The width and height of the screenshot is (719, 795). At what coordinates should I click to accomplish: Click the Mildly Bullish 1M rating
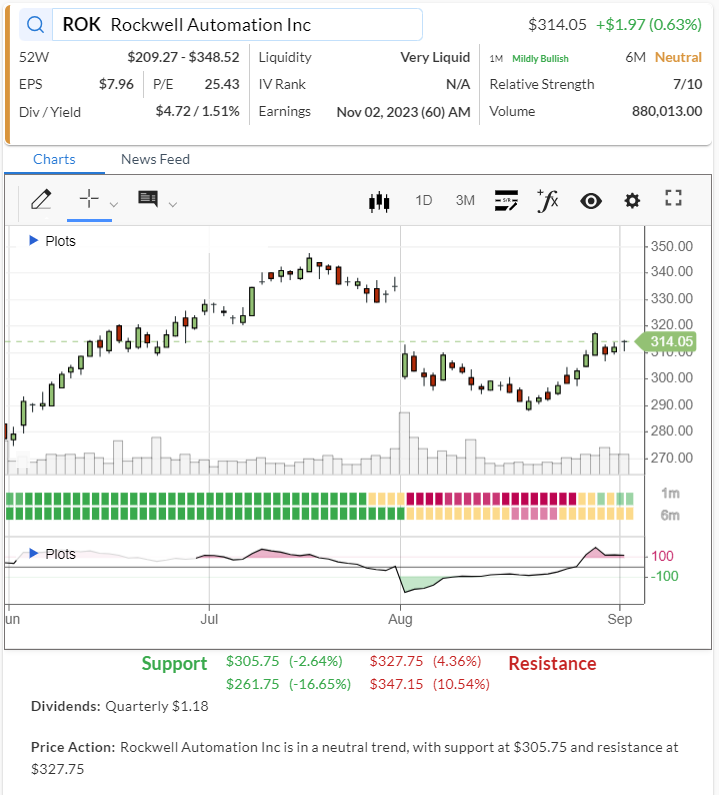(540, 59)
